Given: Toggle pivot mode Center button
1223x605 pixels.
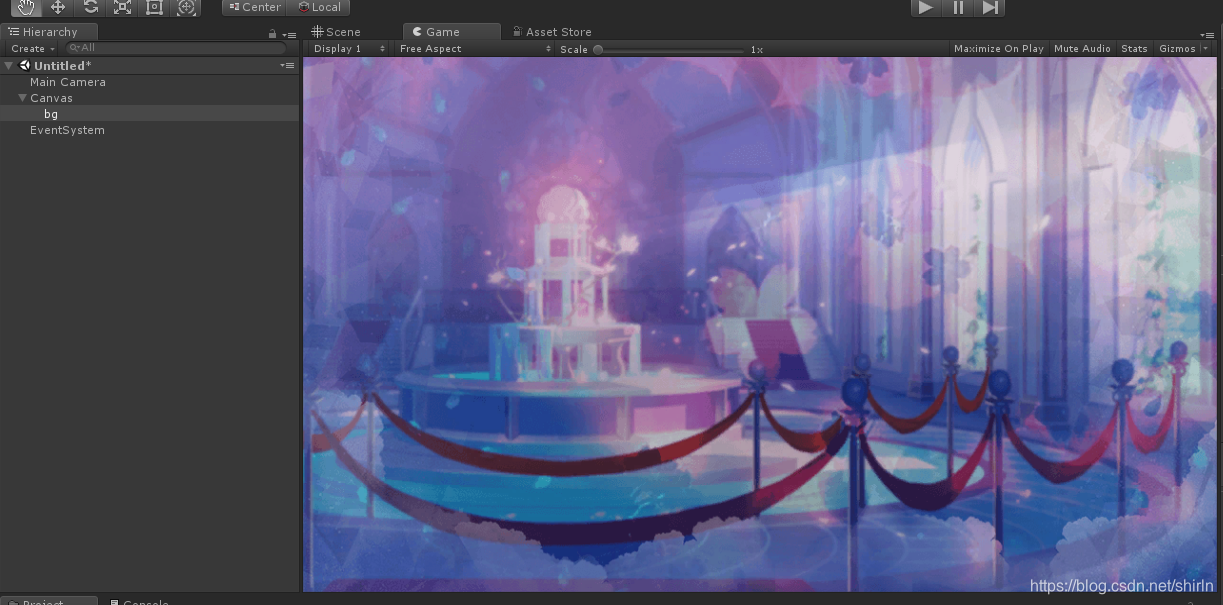Looking at the screenshot, I should coord(254,8).
